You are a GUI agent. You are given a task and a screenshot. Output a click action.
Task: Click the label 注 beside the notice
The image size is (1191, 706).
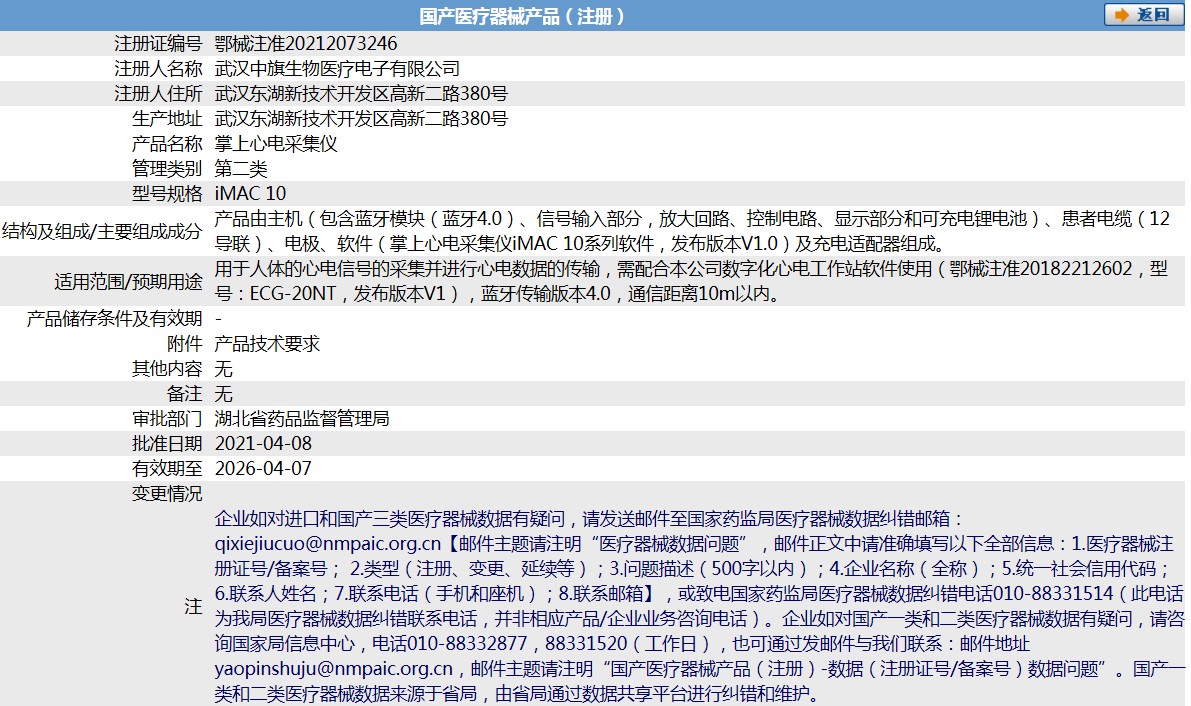tap(194, 606)
